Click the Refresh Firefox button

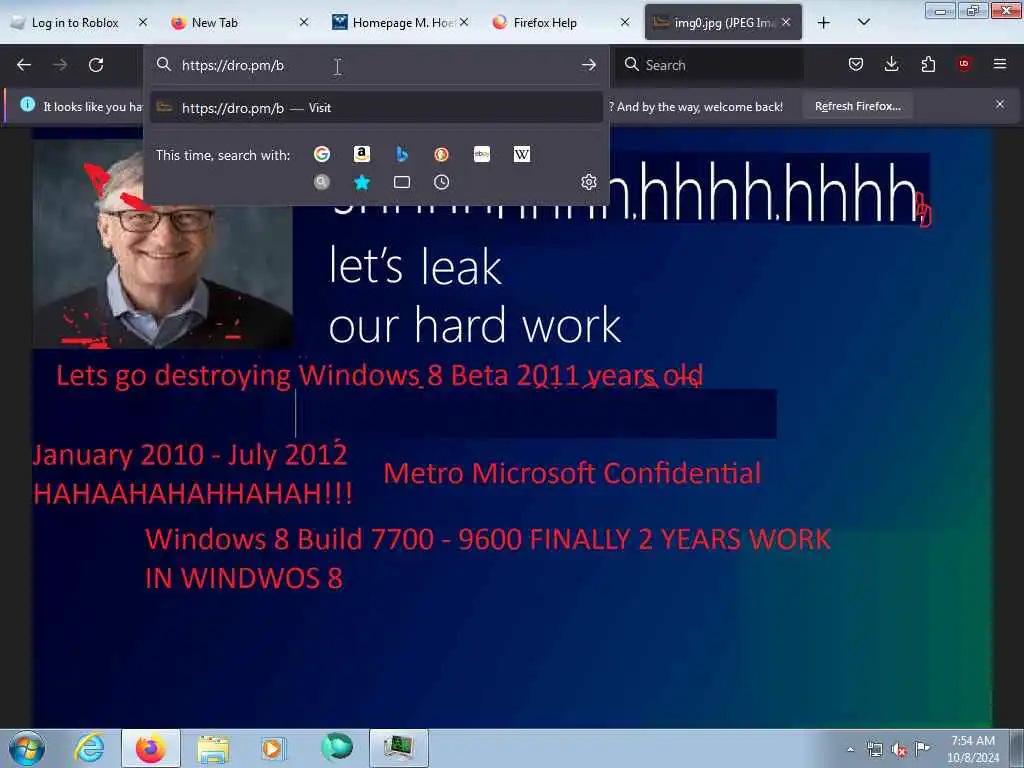point(857,106)
